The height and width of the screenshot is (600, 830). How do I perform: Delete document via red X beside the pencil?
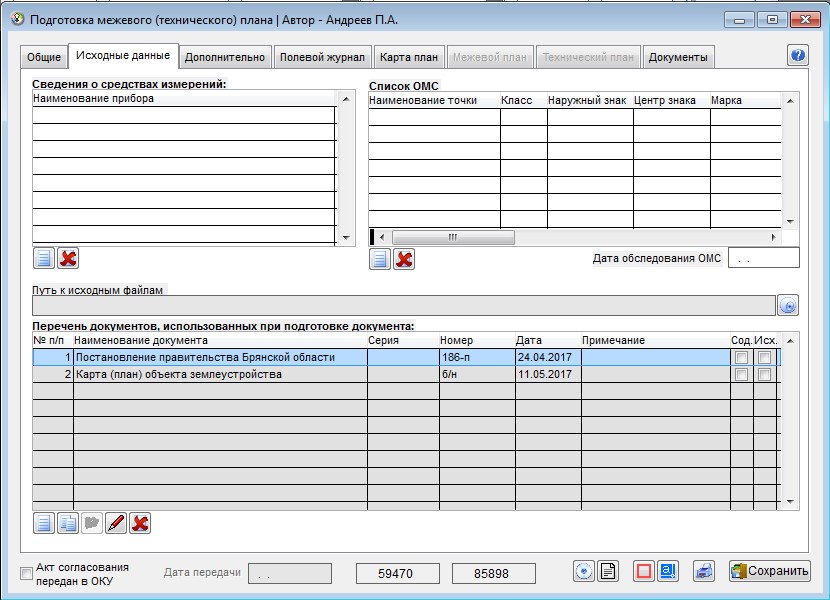(x=140, y=523)
